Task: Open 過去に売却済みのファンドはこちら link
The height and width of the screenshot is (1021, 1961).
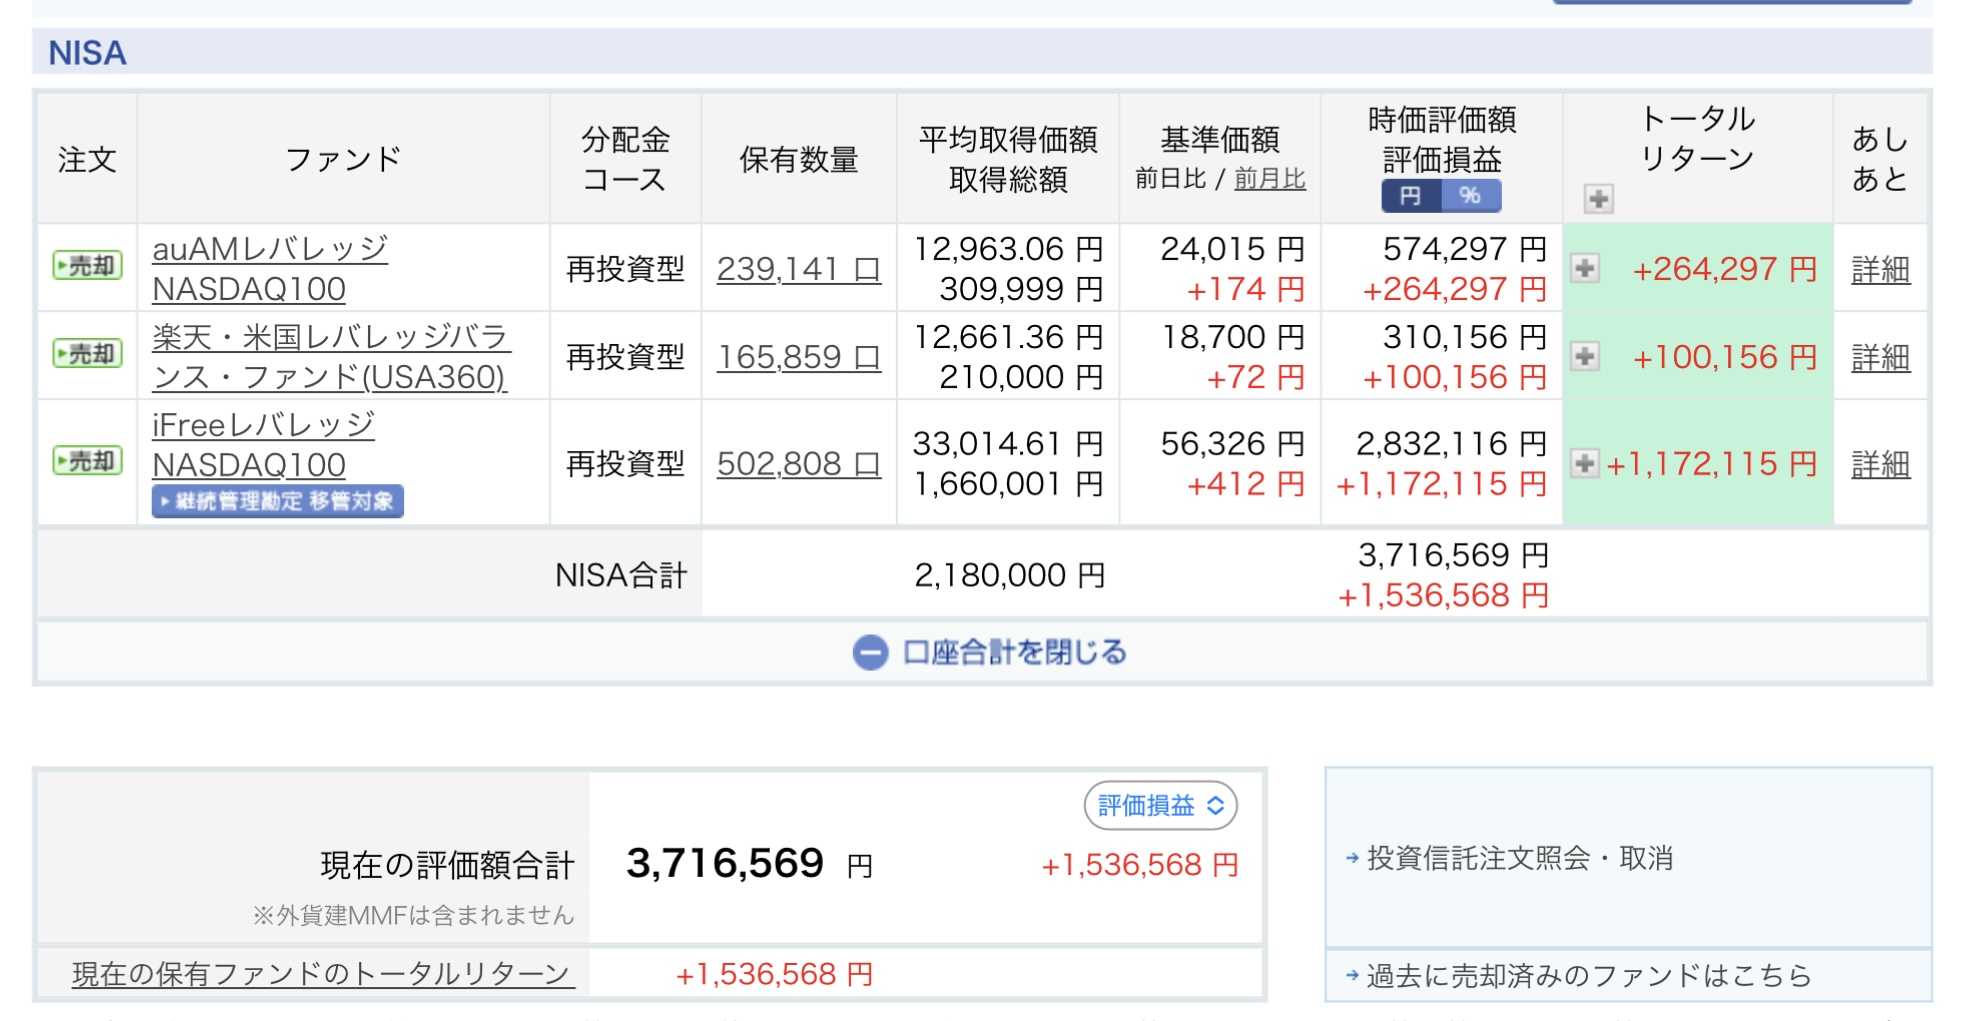Action: click(1588, 976)
